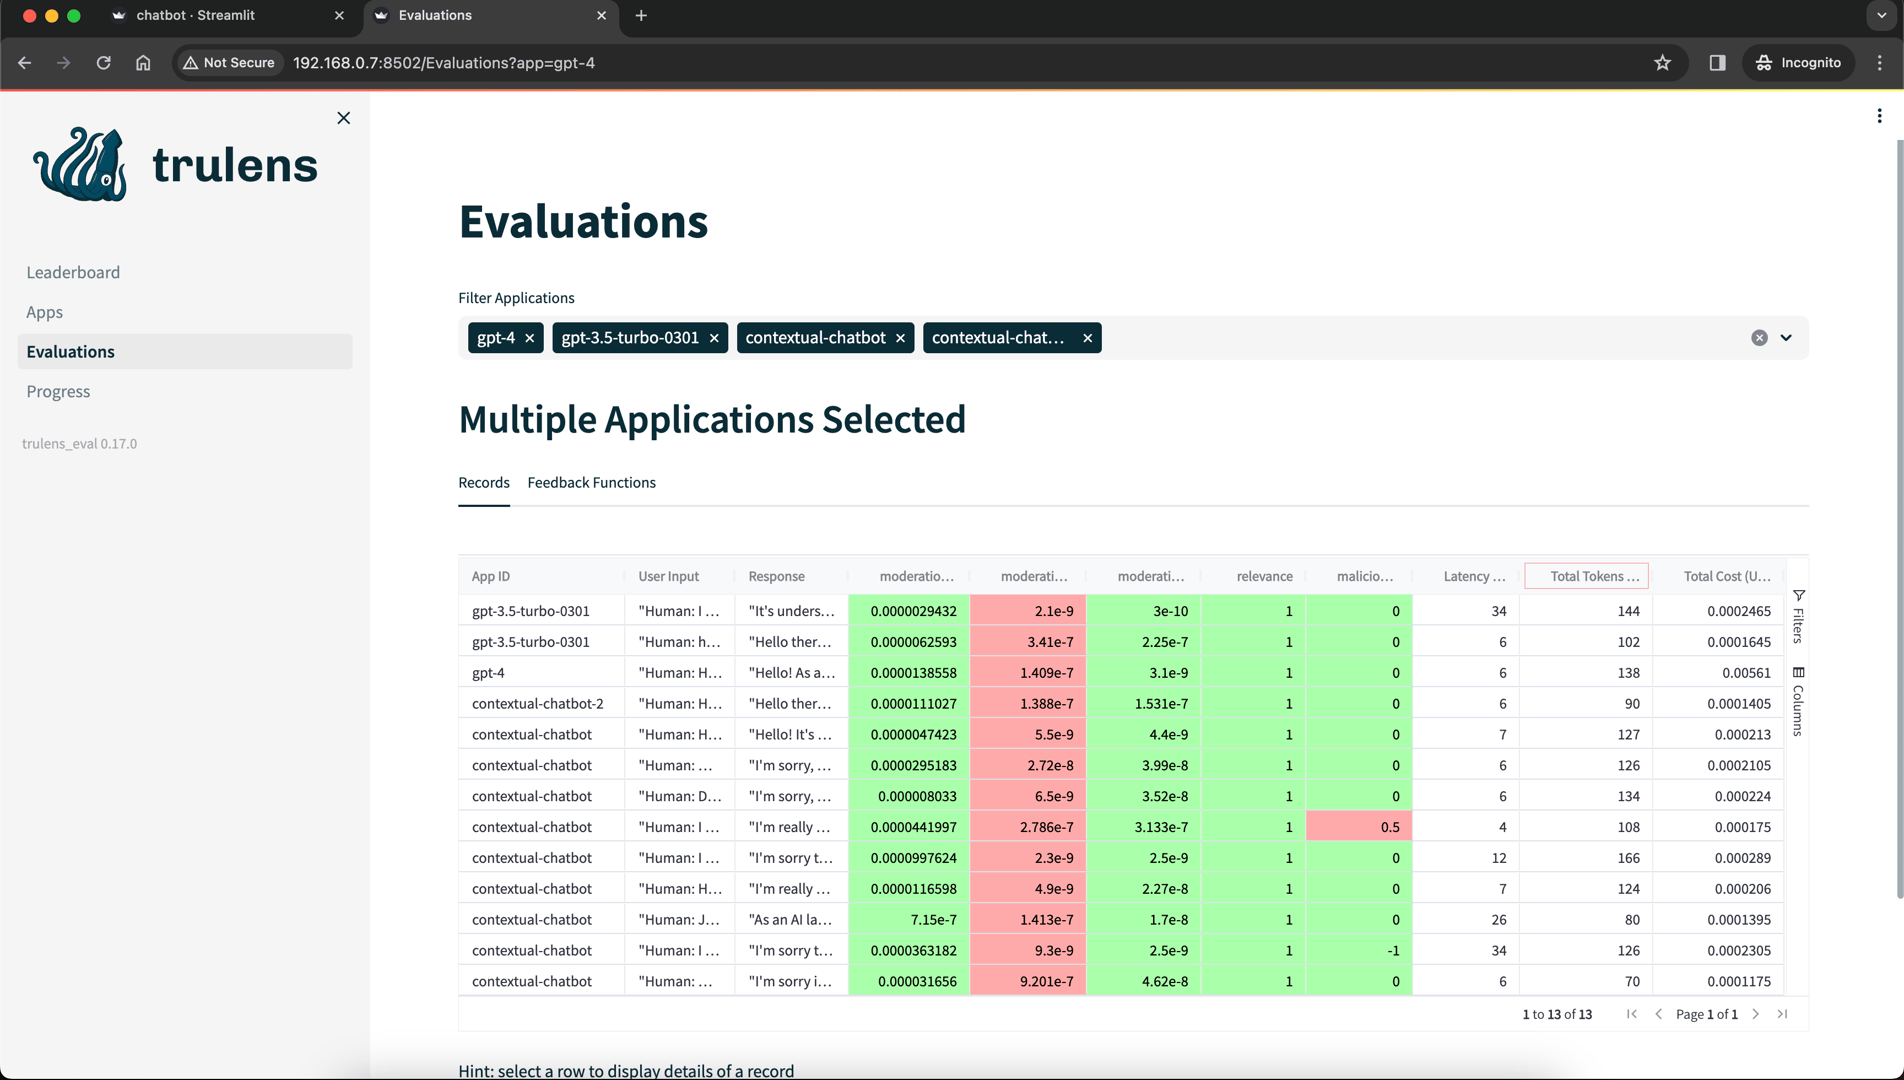Expand the Filter Applications dropdown
This screenshot has width=1904, height=1080.
[x=1786, y=338]
